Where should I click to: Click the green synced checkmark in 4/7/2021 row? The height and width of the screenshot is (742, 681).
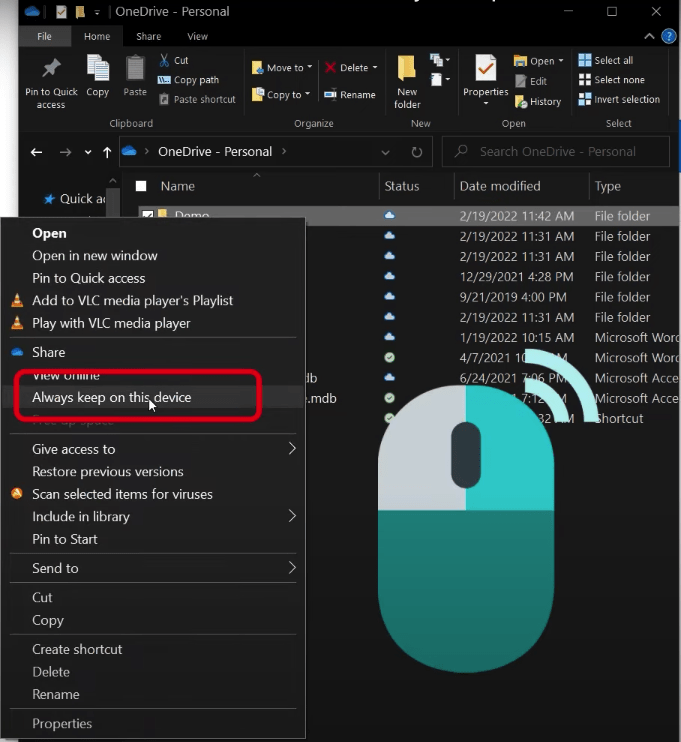pyautogui.click(x=389, y=357)
